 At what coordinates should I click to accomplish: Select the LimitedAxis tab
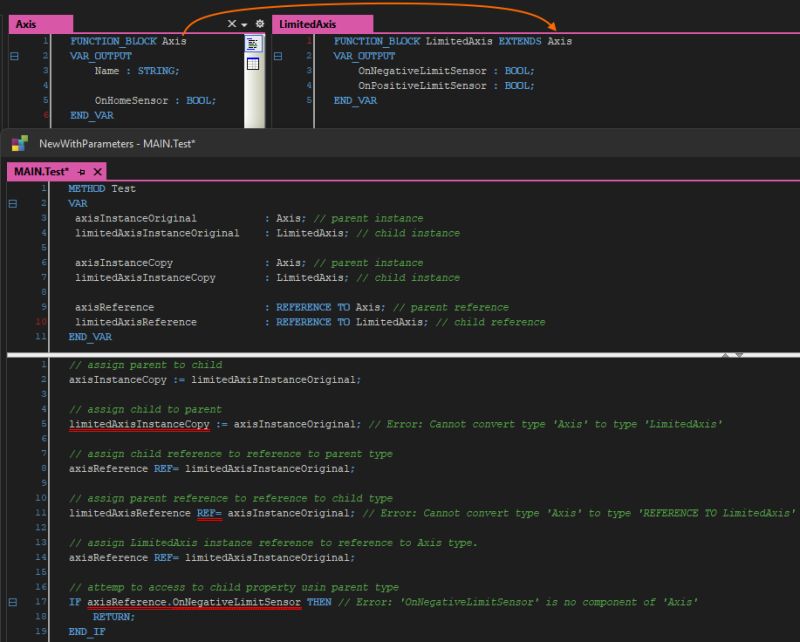point(322,24)
